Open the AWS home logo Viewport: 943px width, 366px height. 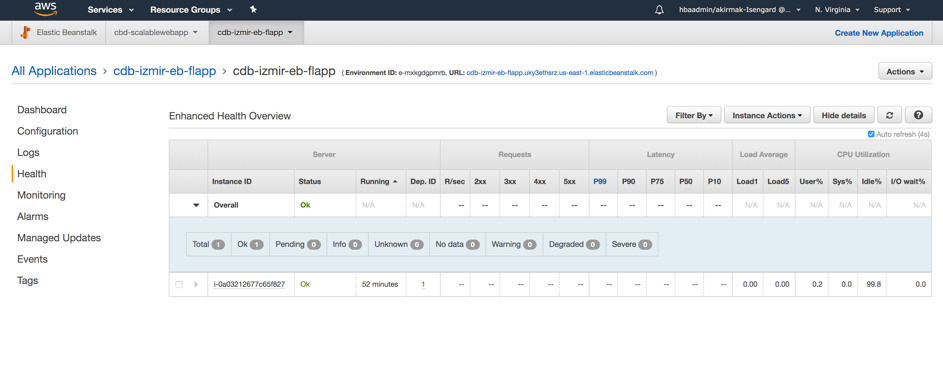pyautogui.click(x=46, y=9)
